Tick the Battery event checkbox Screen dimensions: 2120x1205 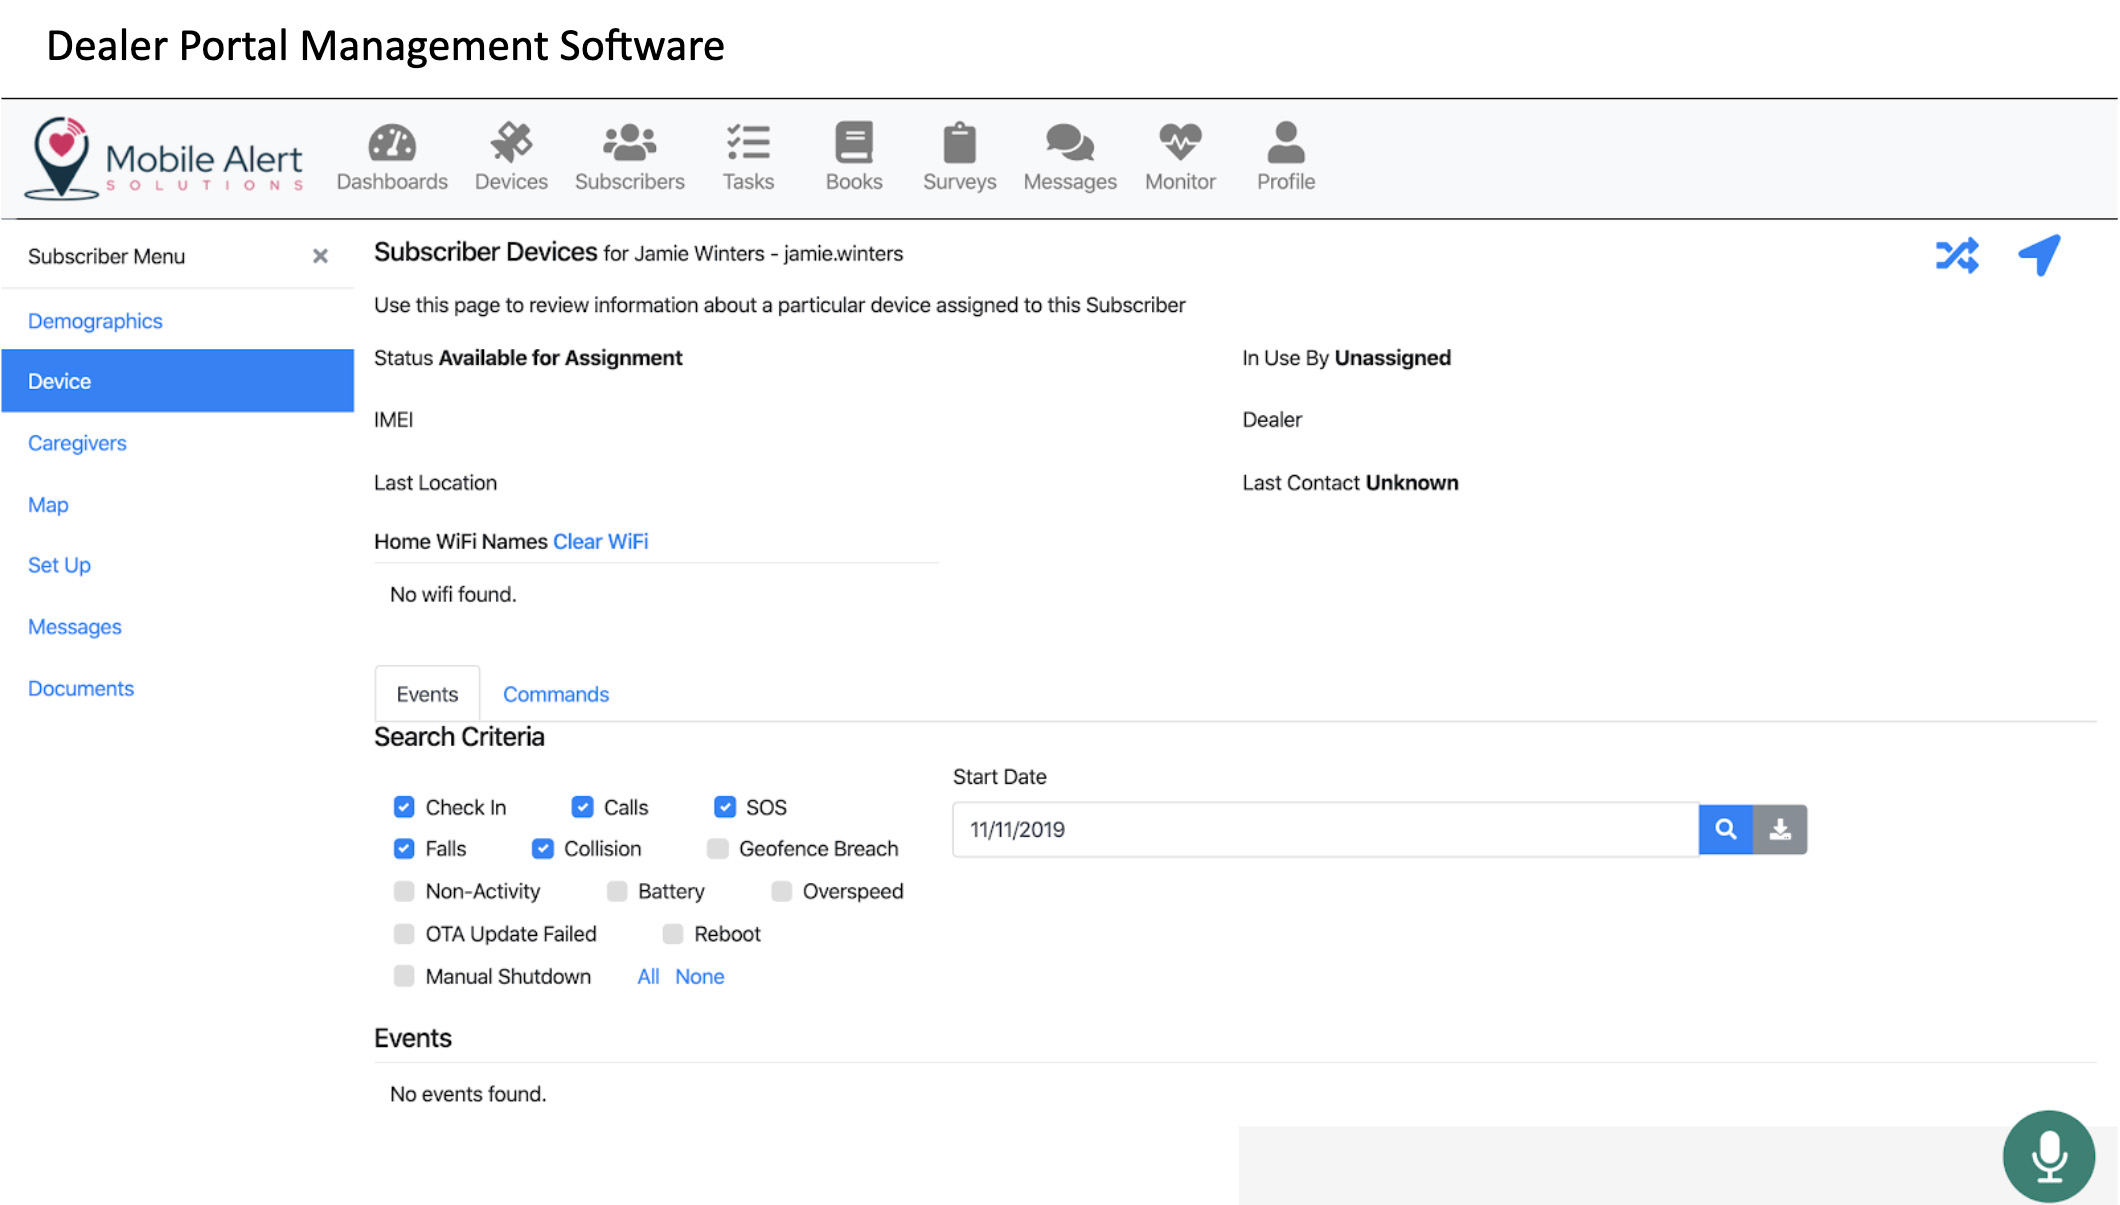coord(617,891)
